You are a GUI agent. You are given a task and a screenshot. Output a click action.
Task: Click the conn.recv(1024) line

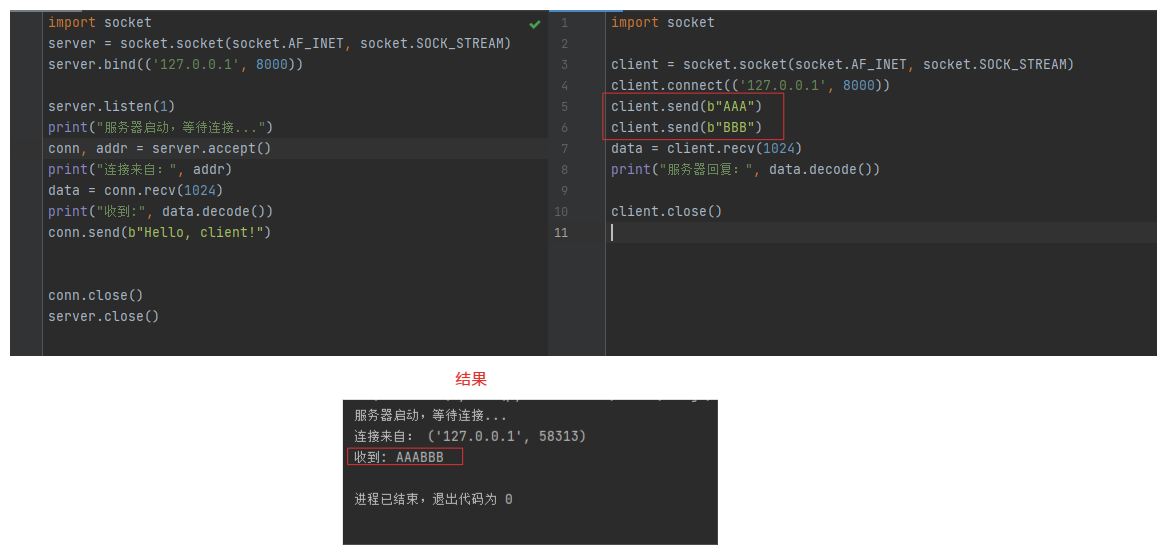point(135,191)
